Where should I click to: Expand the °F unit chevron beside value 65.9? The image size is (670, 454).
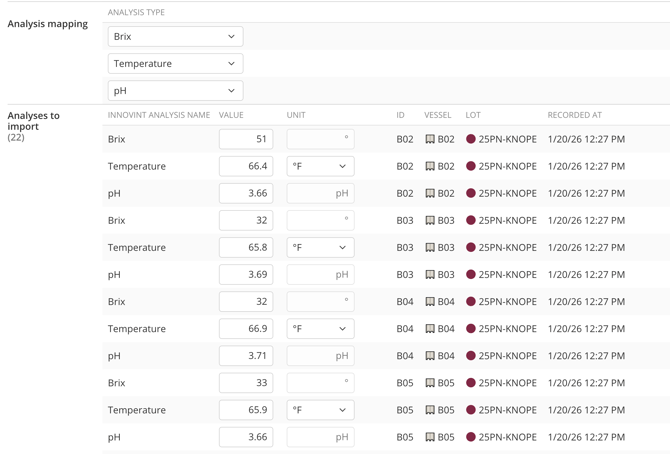[342, 410]
